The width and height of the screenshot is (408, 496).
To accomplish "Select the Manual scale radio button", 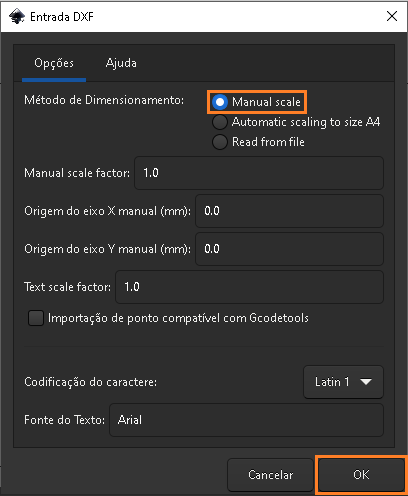I will coord(220,102).
